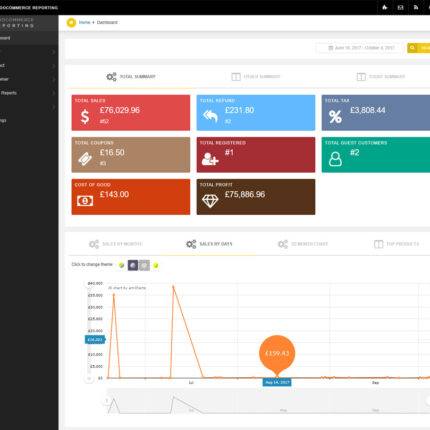The image size is (430, 430).
Task: Click the blue y-axis value marker
Action: [95, 340]
